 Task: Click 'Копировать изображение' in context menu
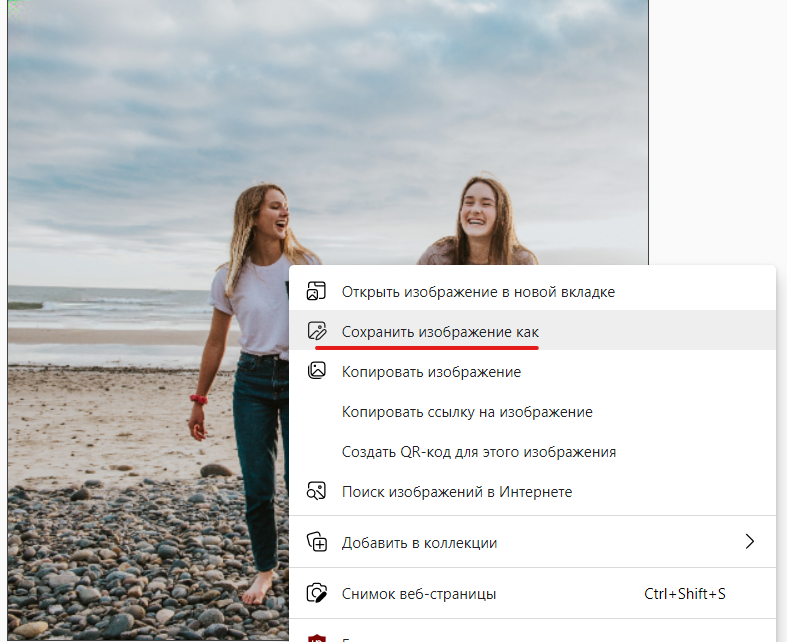tap(533, 371)
